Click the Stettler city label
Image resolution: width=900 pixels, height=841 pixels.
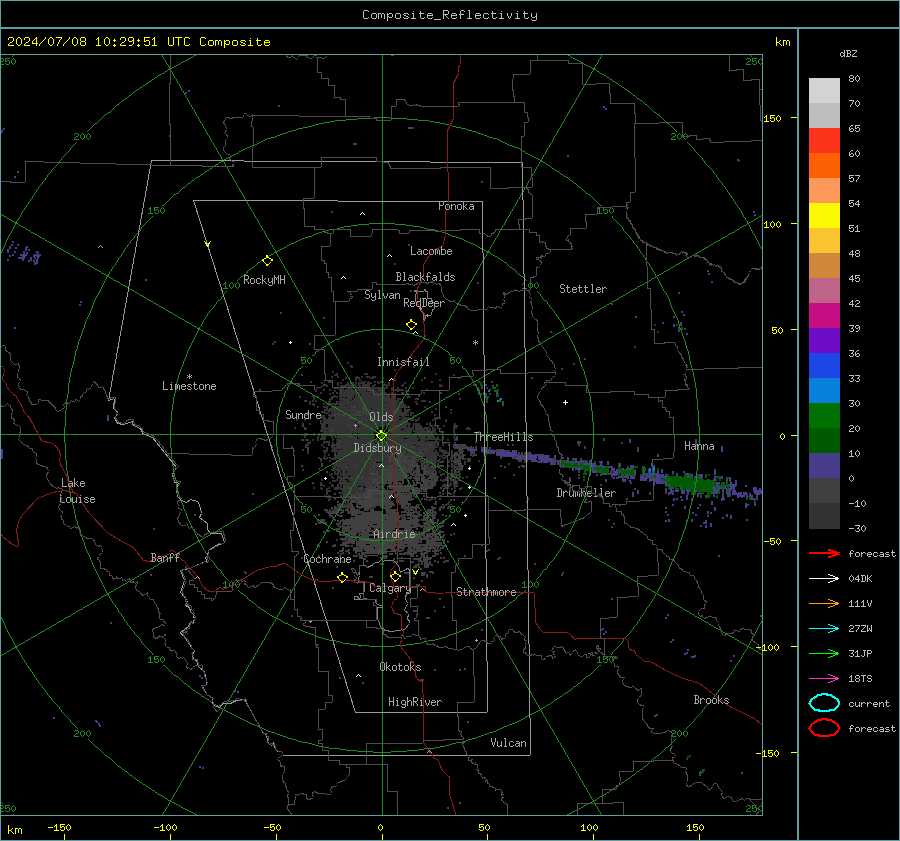pos(583,289)
